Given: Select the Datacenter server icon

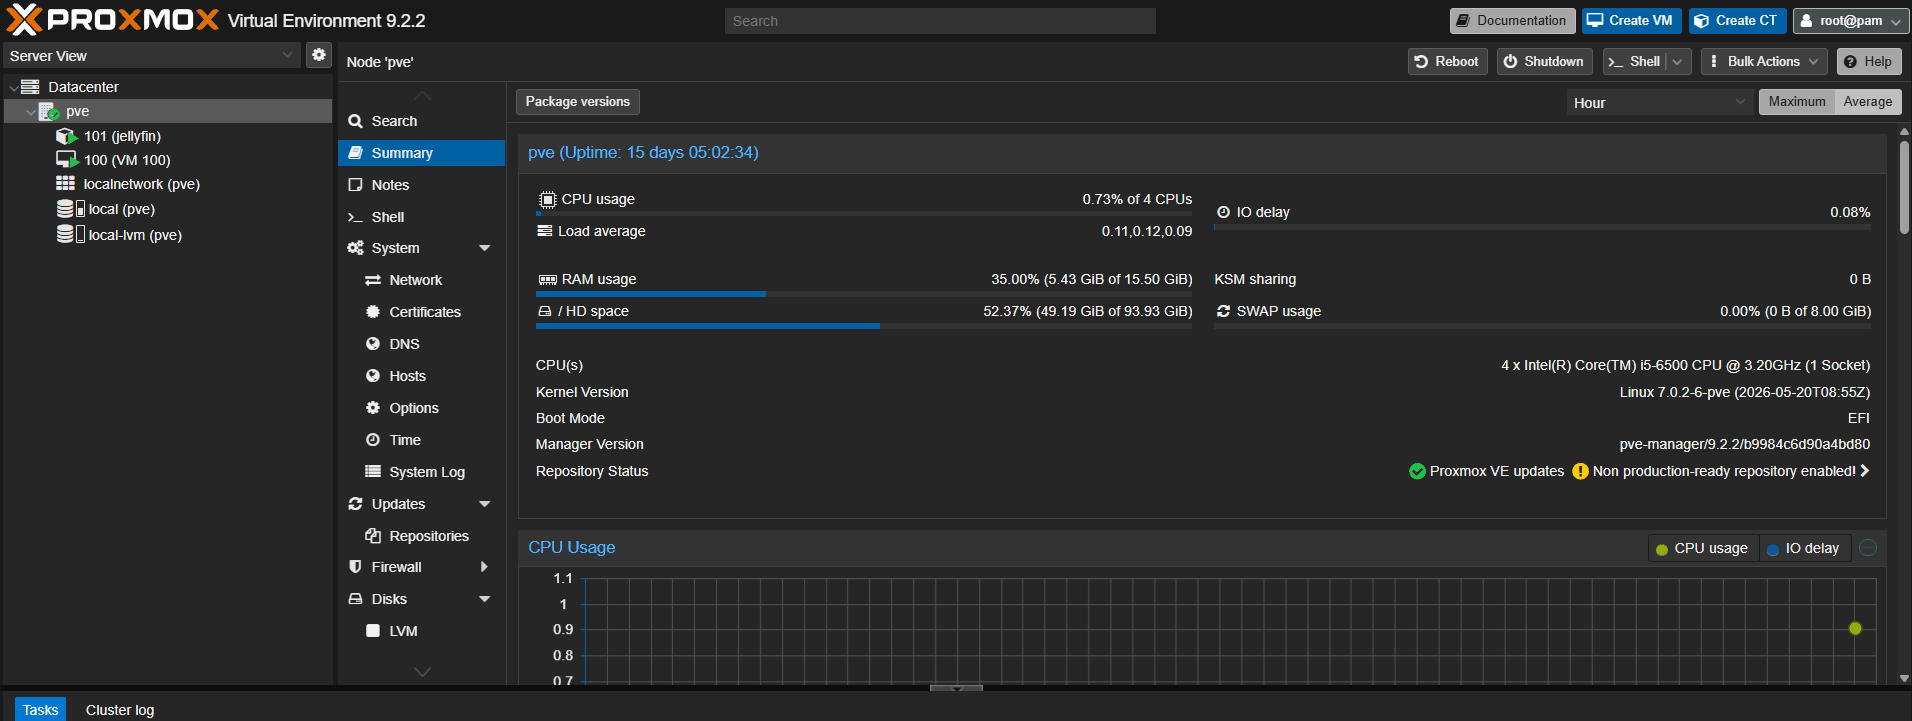Looking at the screenshot, I should point(30,87).
